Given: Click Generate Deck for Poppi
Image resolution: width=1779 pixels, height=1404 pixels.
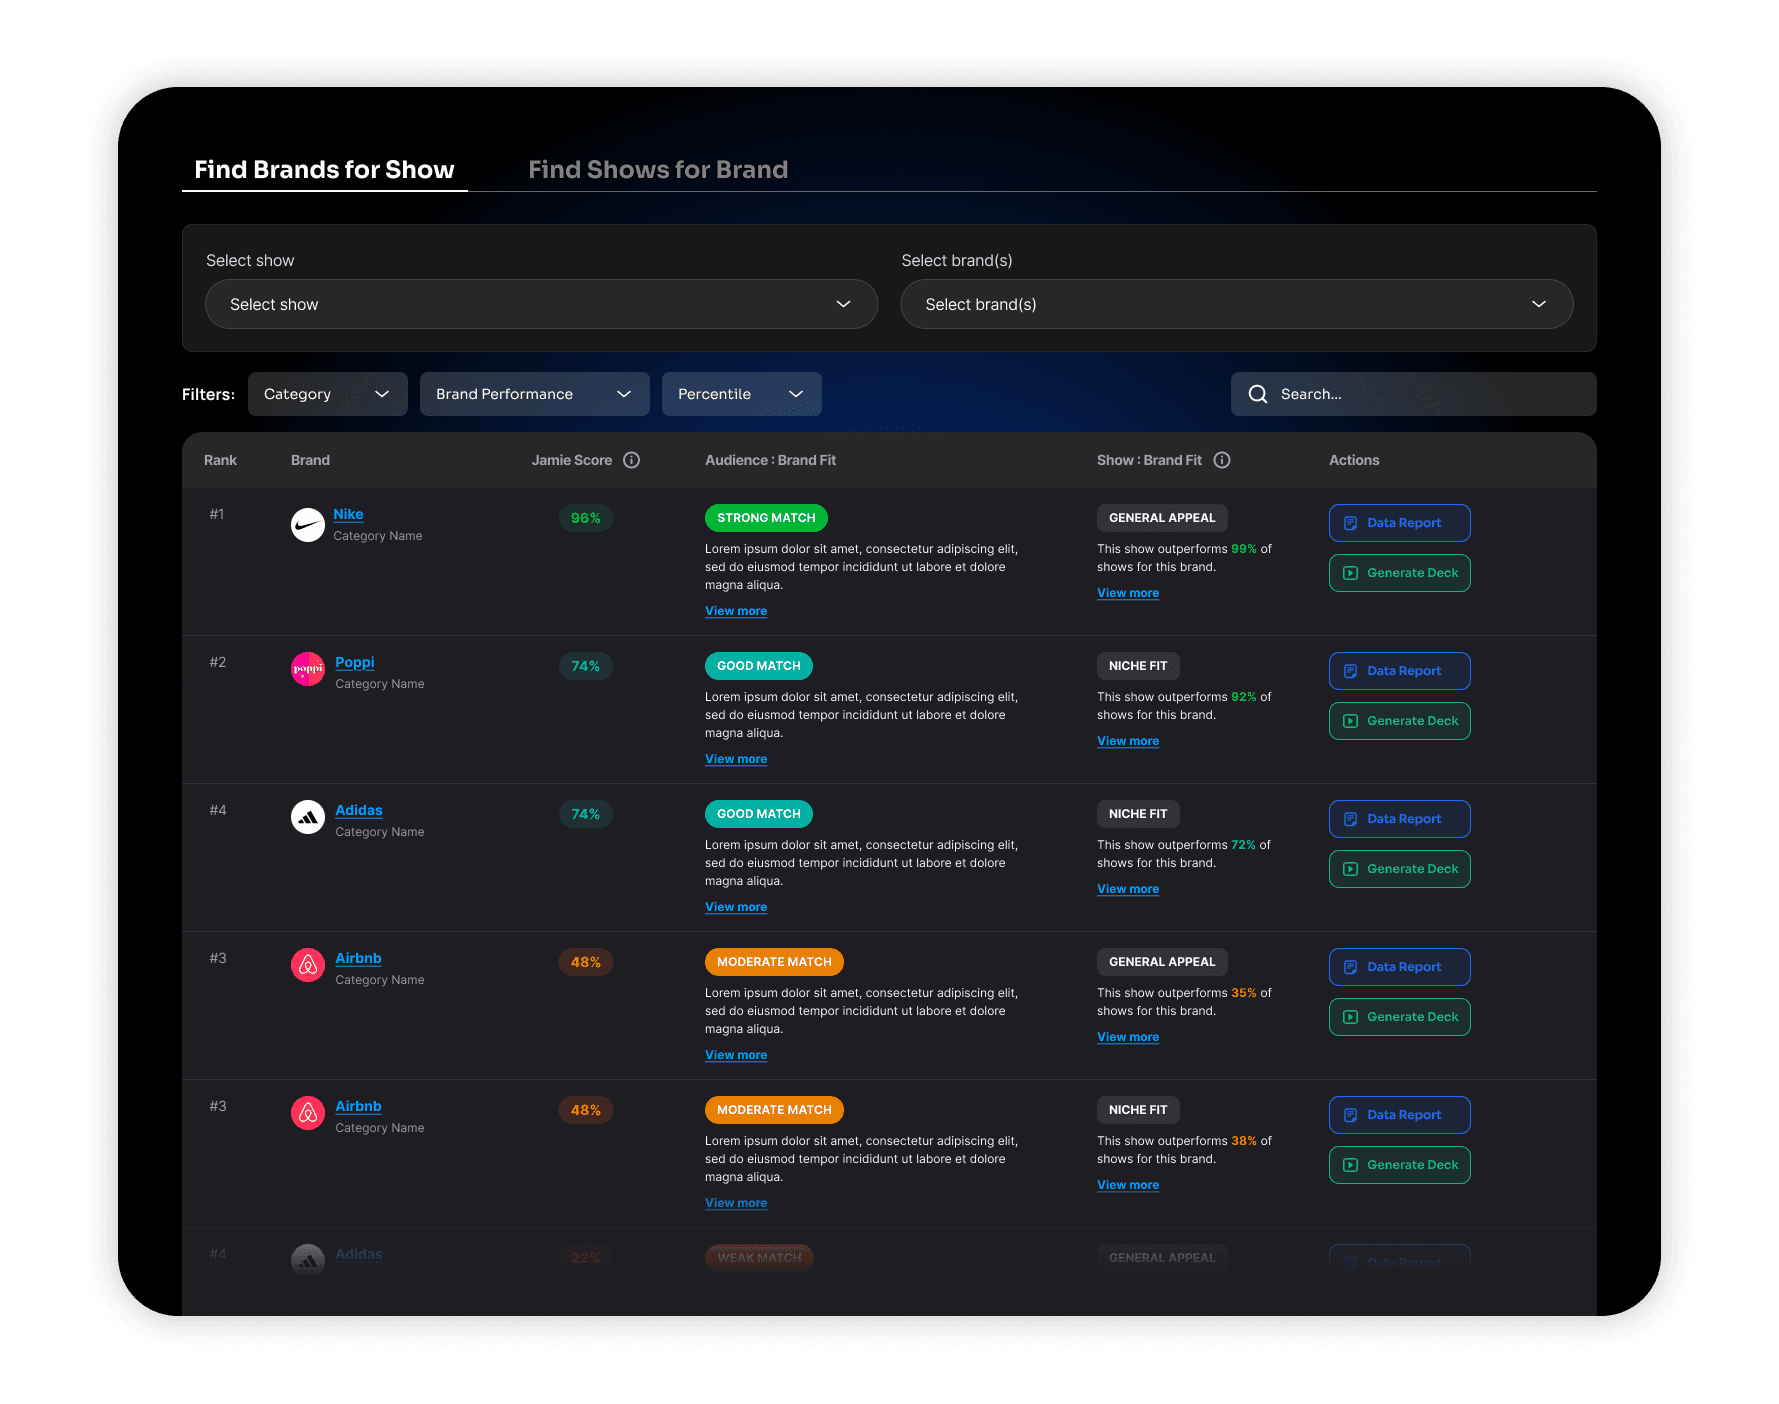Looking at the screenshot, I should point(1399,721).
